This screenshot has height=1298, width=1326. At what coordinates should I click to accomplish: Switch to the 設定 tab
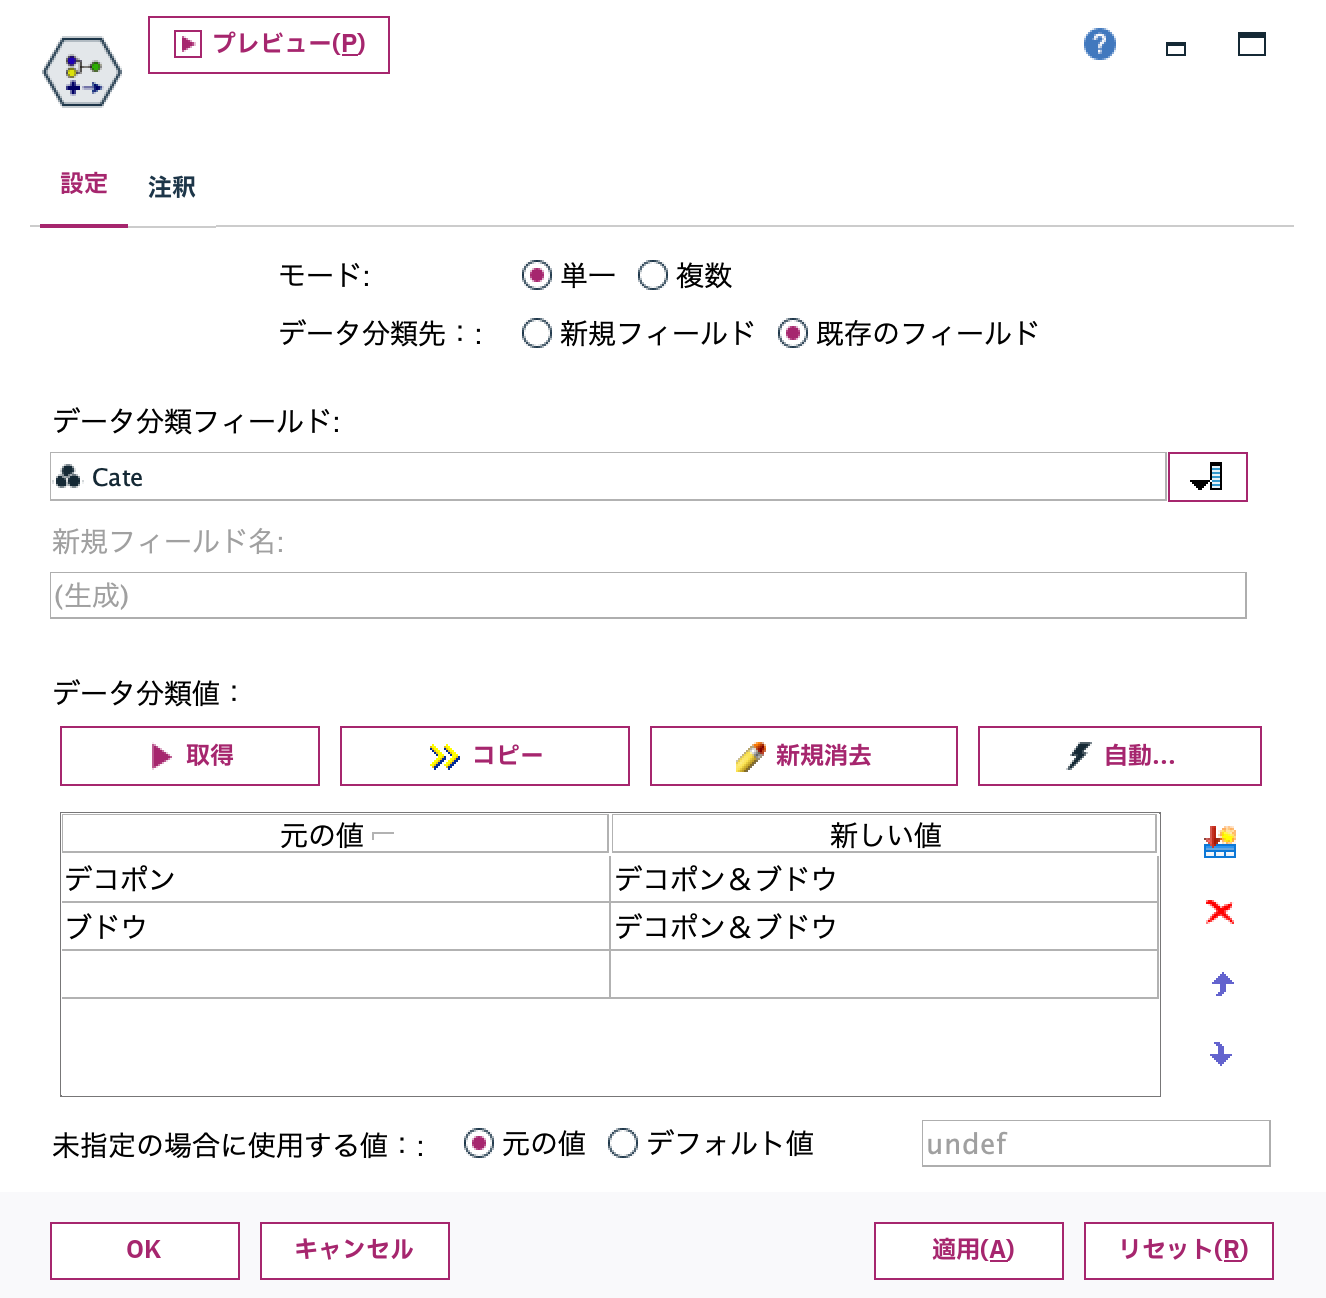click(84, 184)
